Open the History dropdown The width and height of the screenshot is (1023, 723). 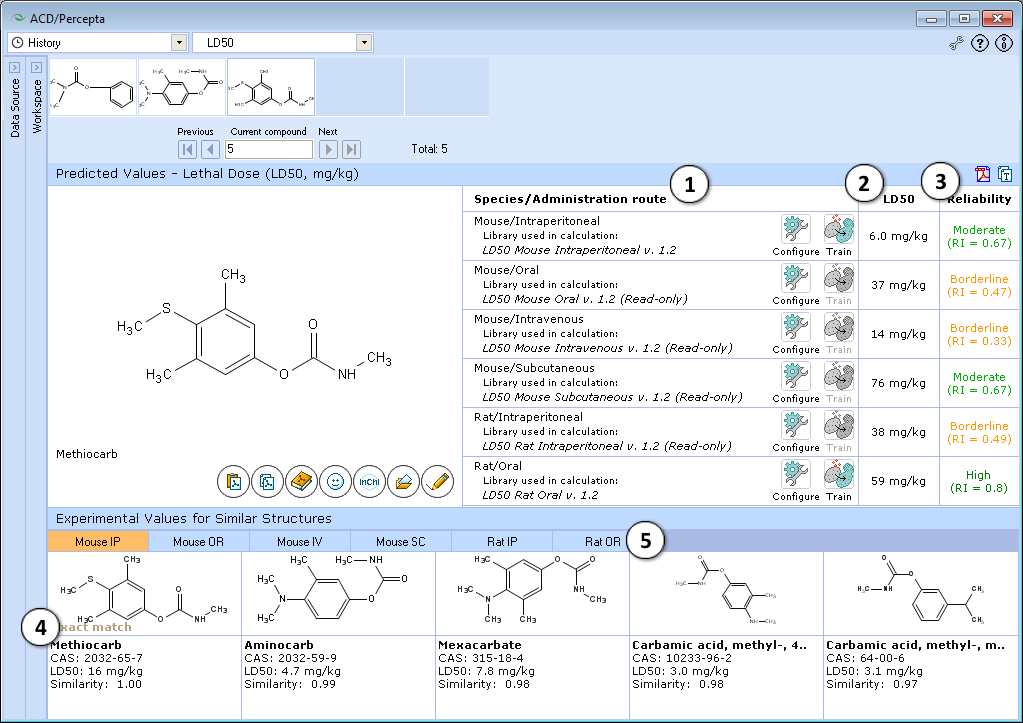(x=179, y=42)
